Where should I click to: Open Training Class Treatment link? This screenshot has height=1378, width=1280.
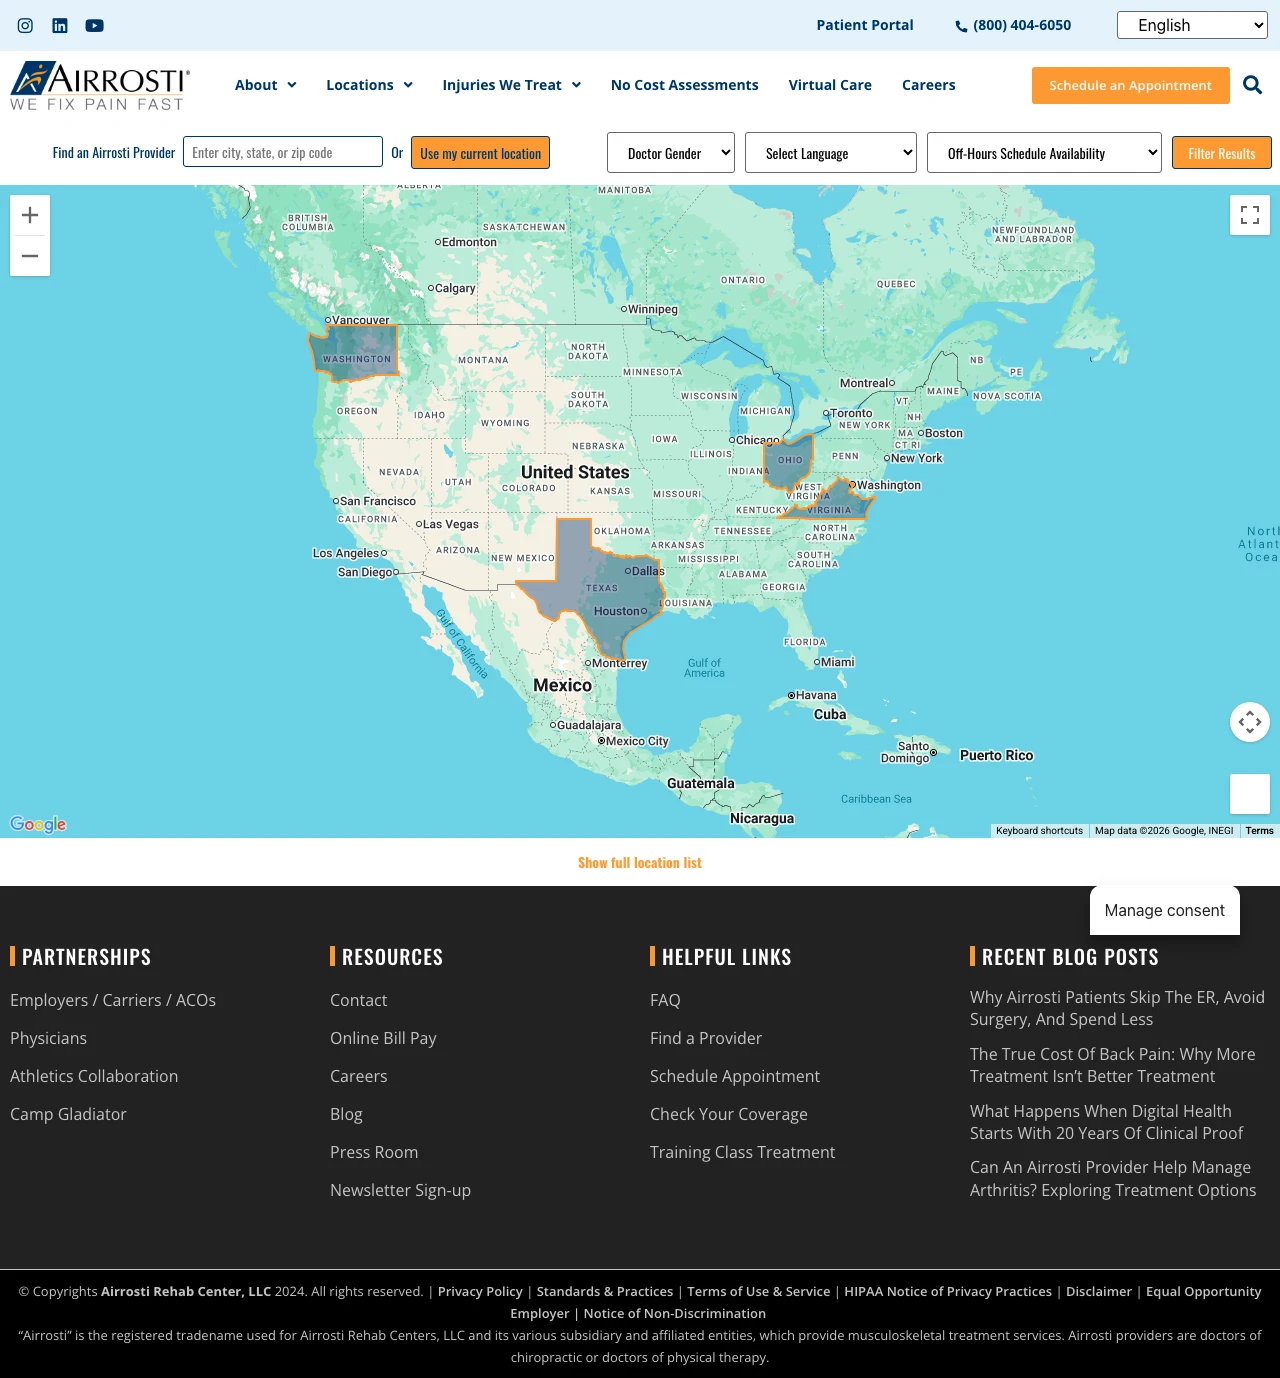coord(742,1152)
